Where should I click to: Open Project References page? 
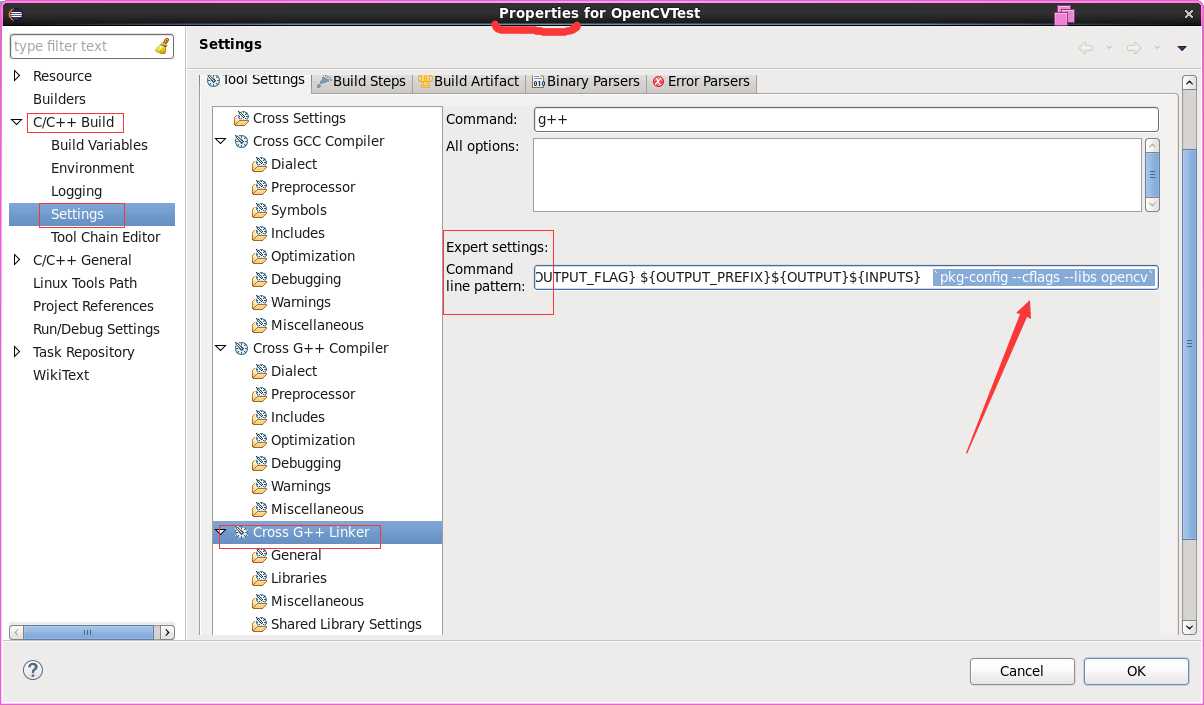click(93, 306)
